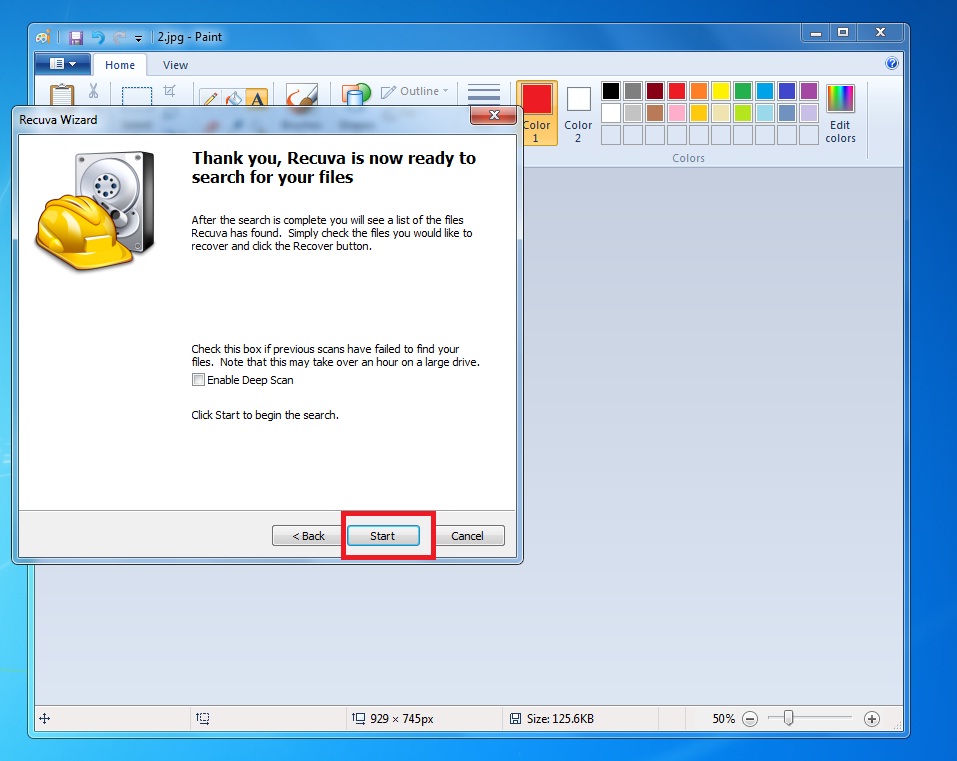This screenshot has height=761, width=957.
Task: Click the '50%' zoom level text
Action: (x=724, y=719)
